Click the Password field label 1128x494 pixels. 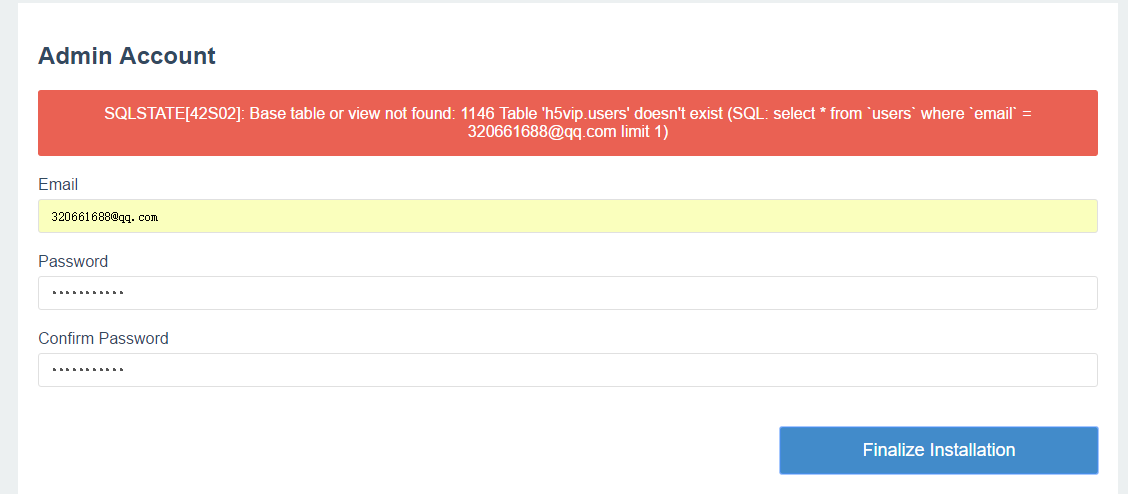coord(73,261)
